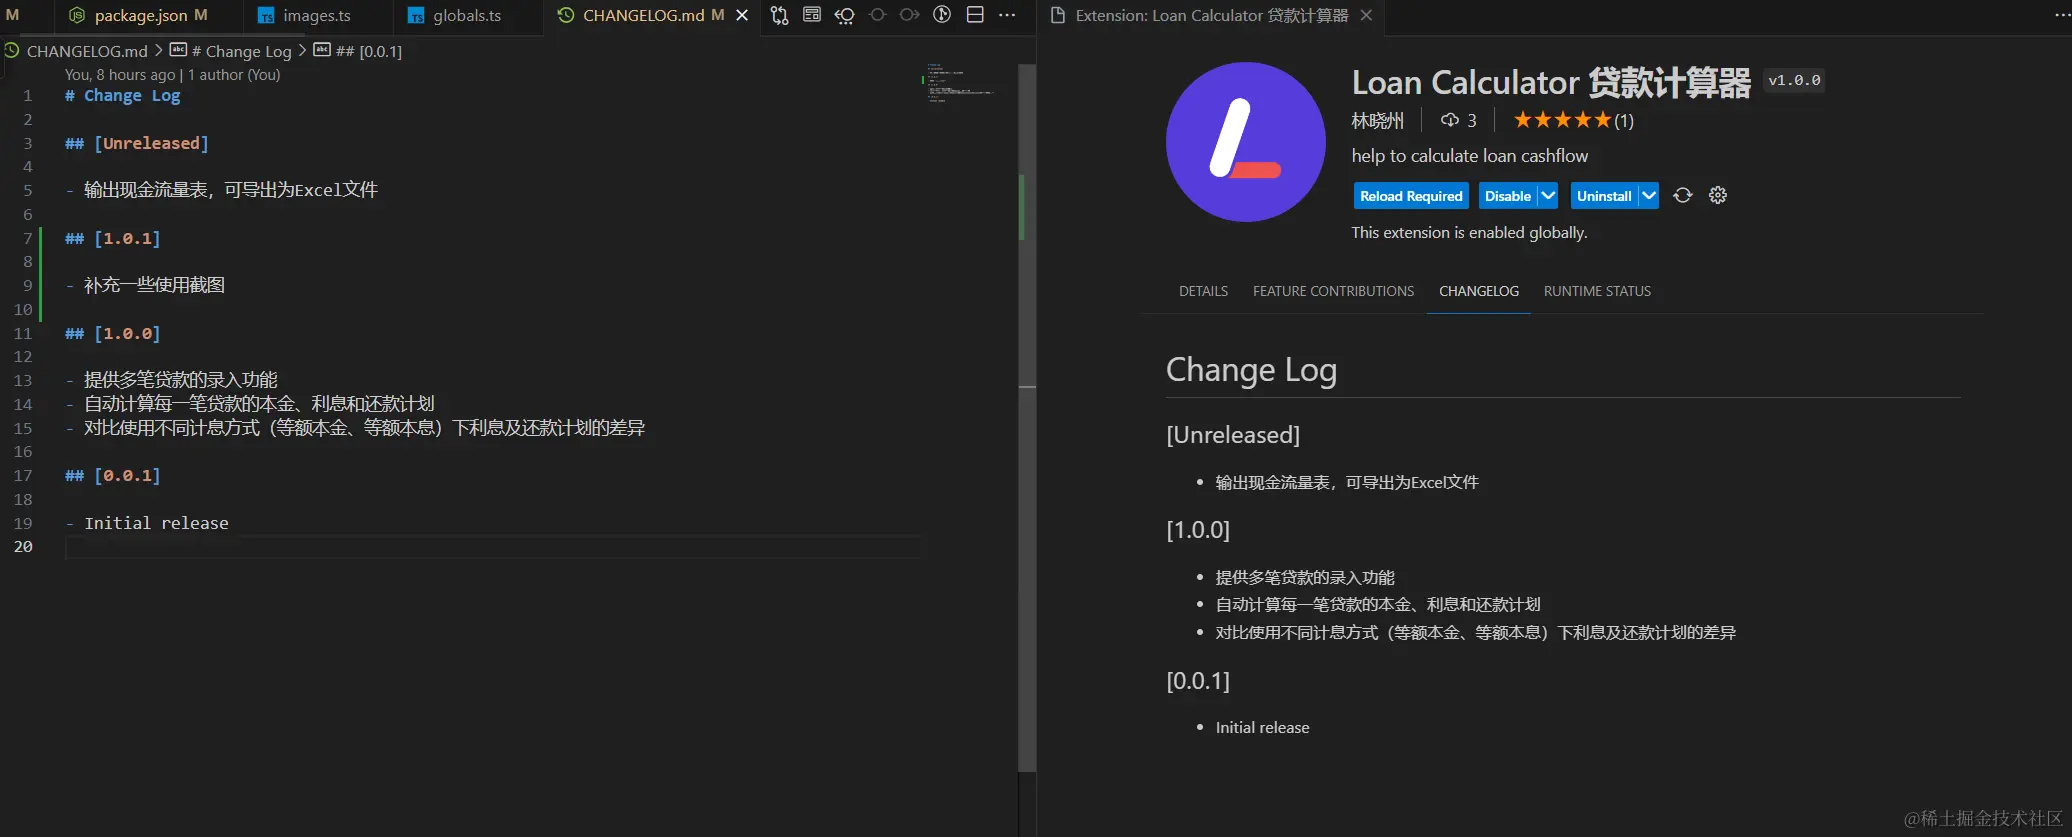Screen dimensions: 2072x837
Task: Click 'Initial release' bullet in extension changelog
Action: point(1262,728)
